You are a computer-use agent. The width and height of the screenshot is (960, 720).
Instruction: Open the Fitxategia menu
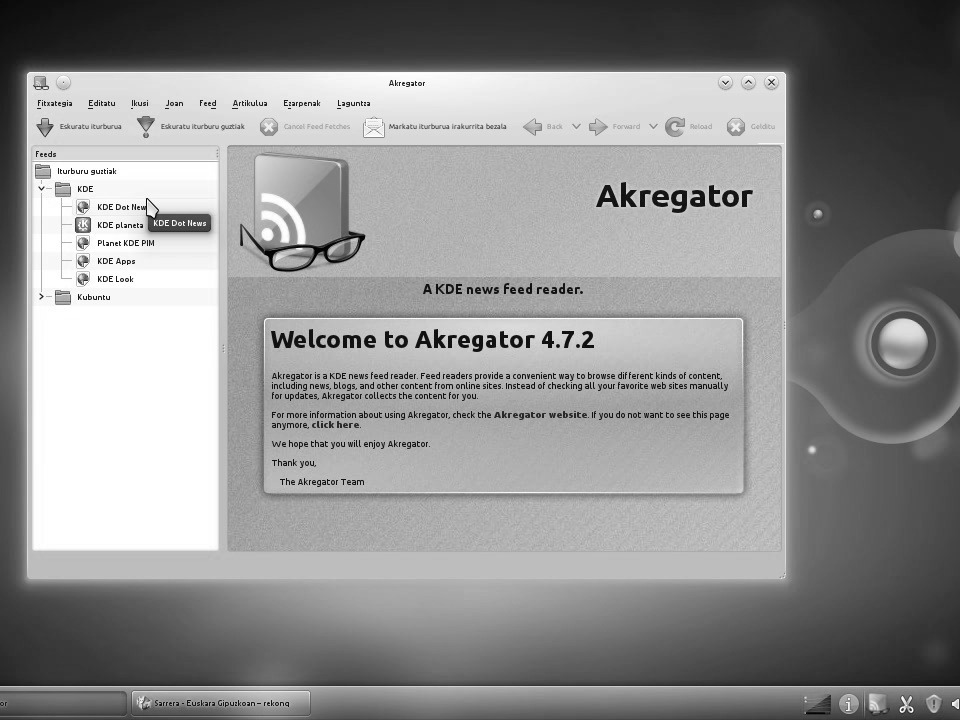coord(54,103)
